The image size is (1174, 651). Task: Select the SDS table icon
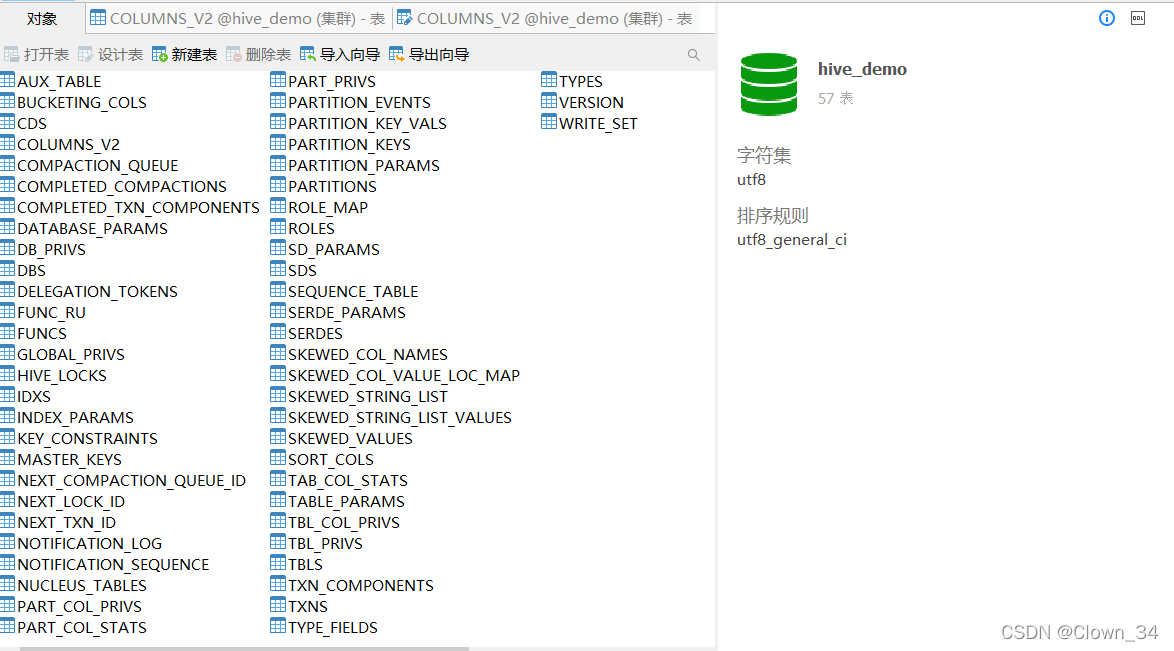(x=278, y=268)
